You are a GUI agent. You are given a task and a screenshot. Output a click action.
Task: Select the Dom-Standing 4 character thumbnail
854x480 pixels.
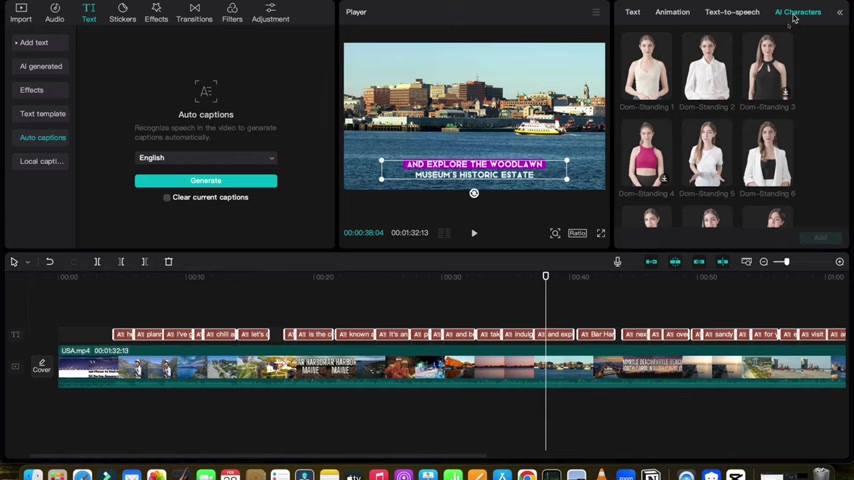[x=646, y=155]
